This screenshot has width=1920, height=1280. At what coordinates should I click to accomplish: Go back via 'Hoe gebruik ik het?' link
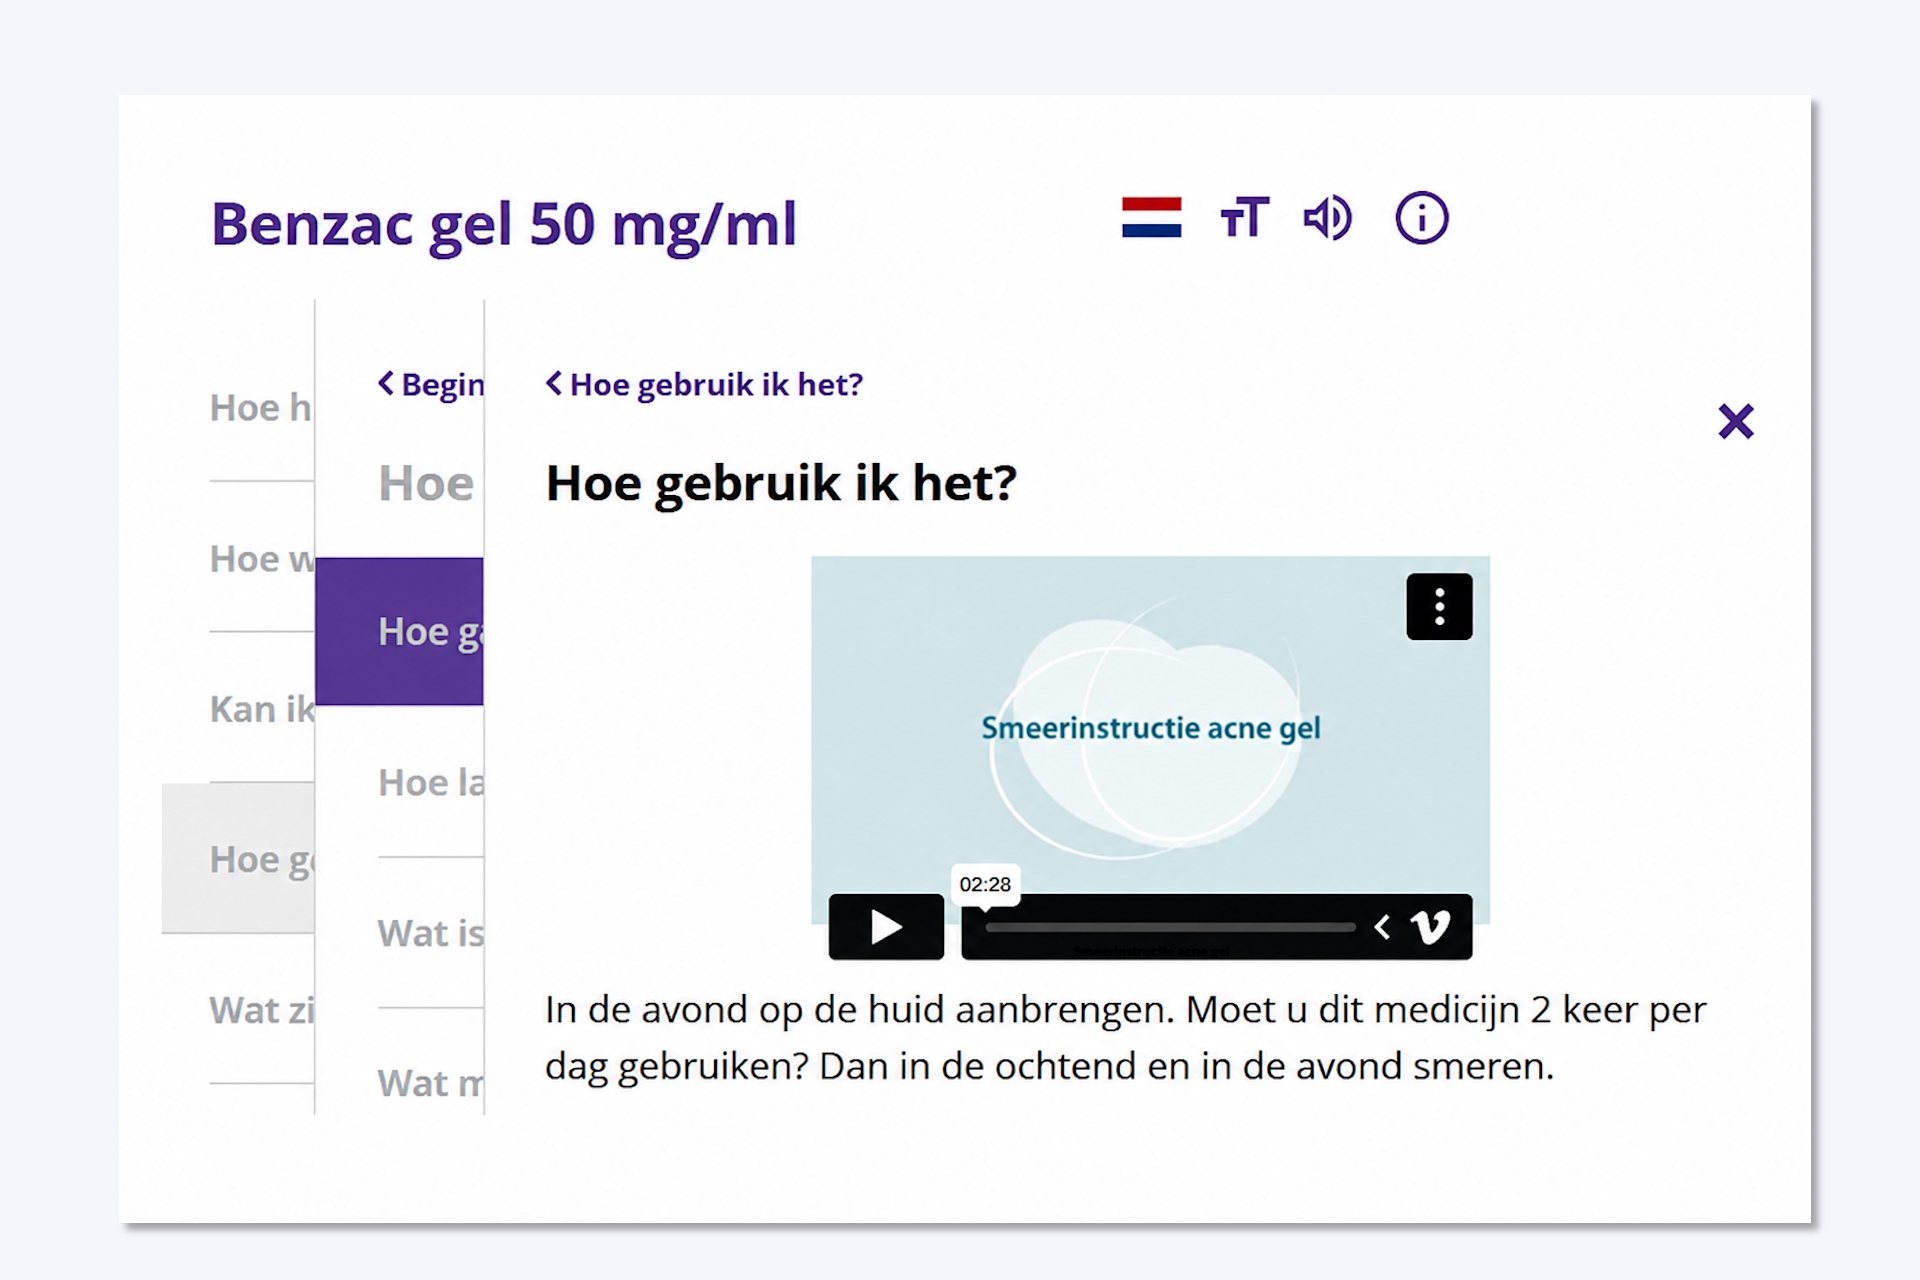[704, 384]
